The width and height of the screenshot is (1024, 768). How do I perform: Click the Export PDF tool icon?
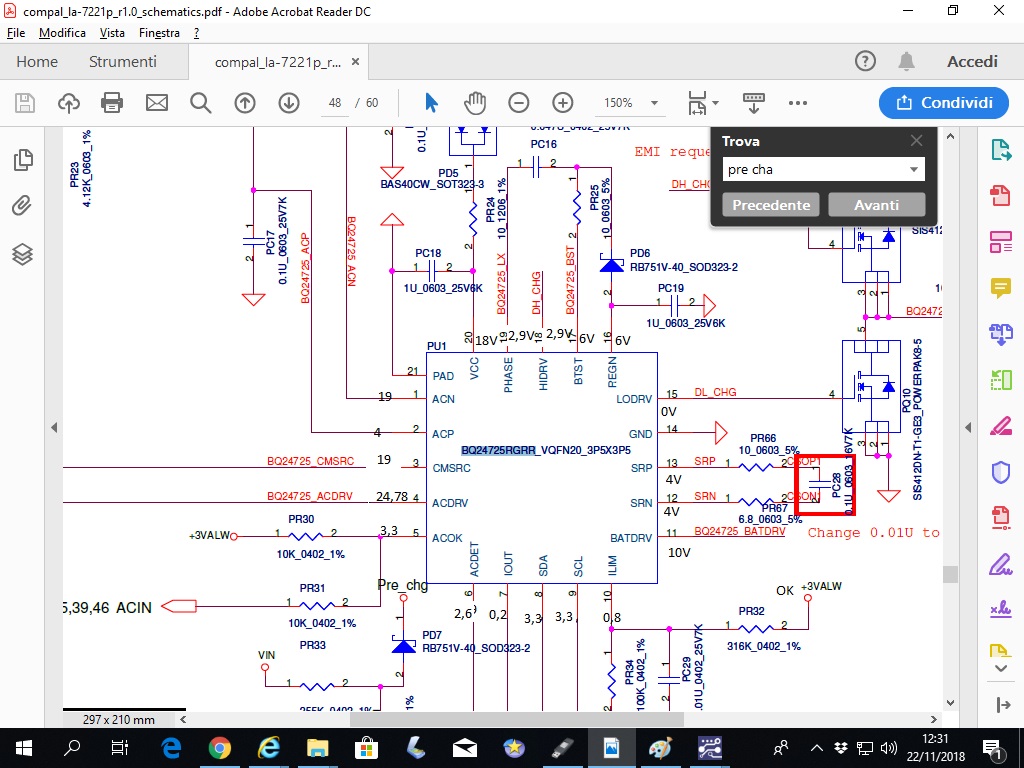click(x=1000, y=150)
